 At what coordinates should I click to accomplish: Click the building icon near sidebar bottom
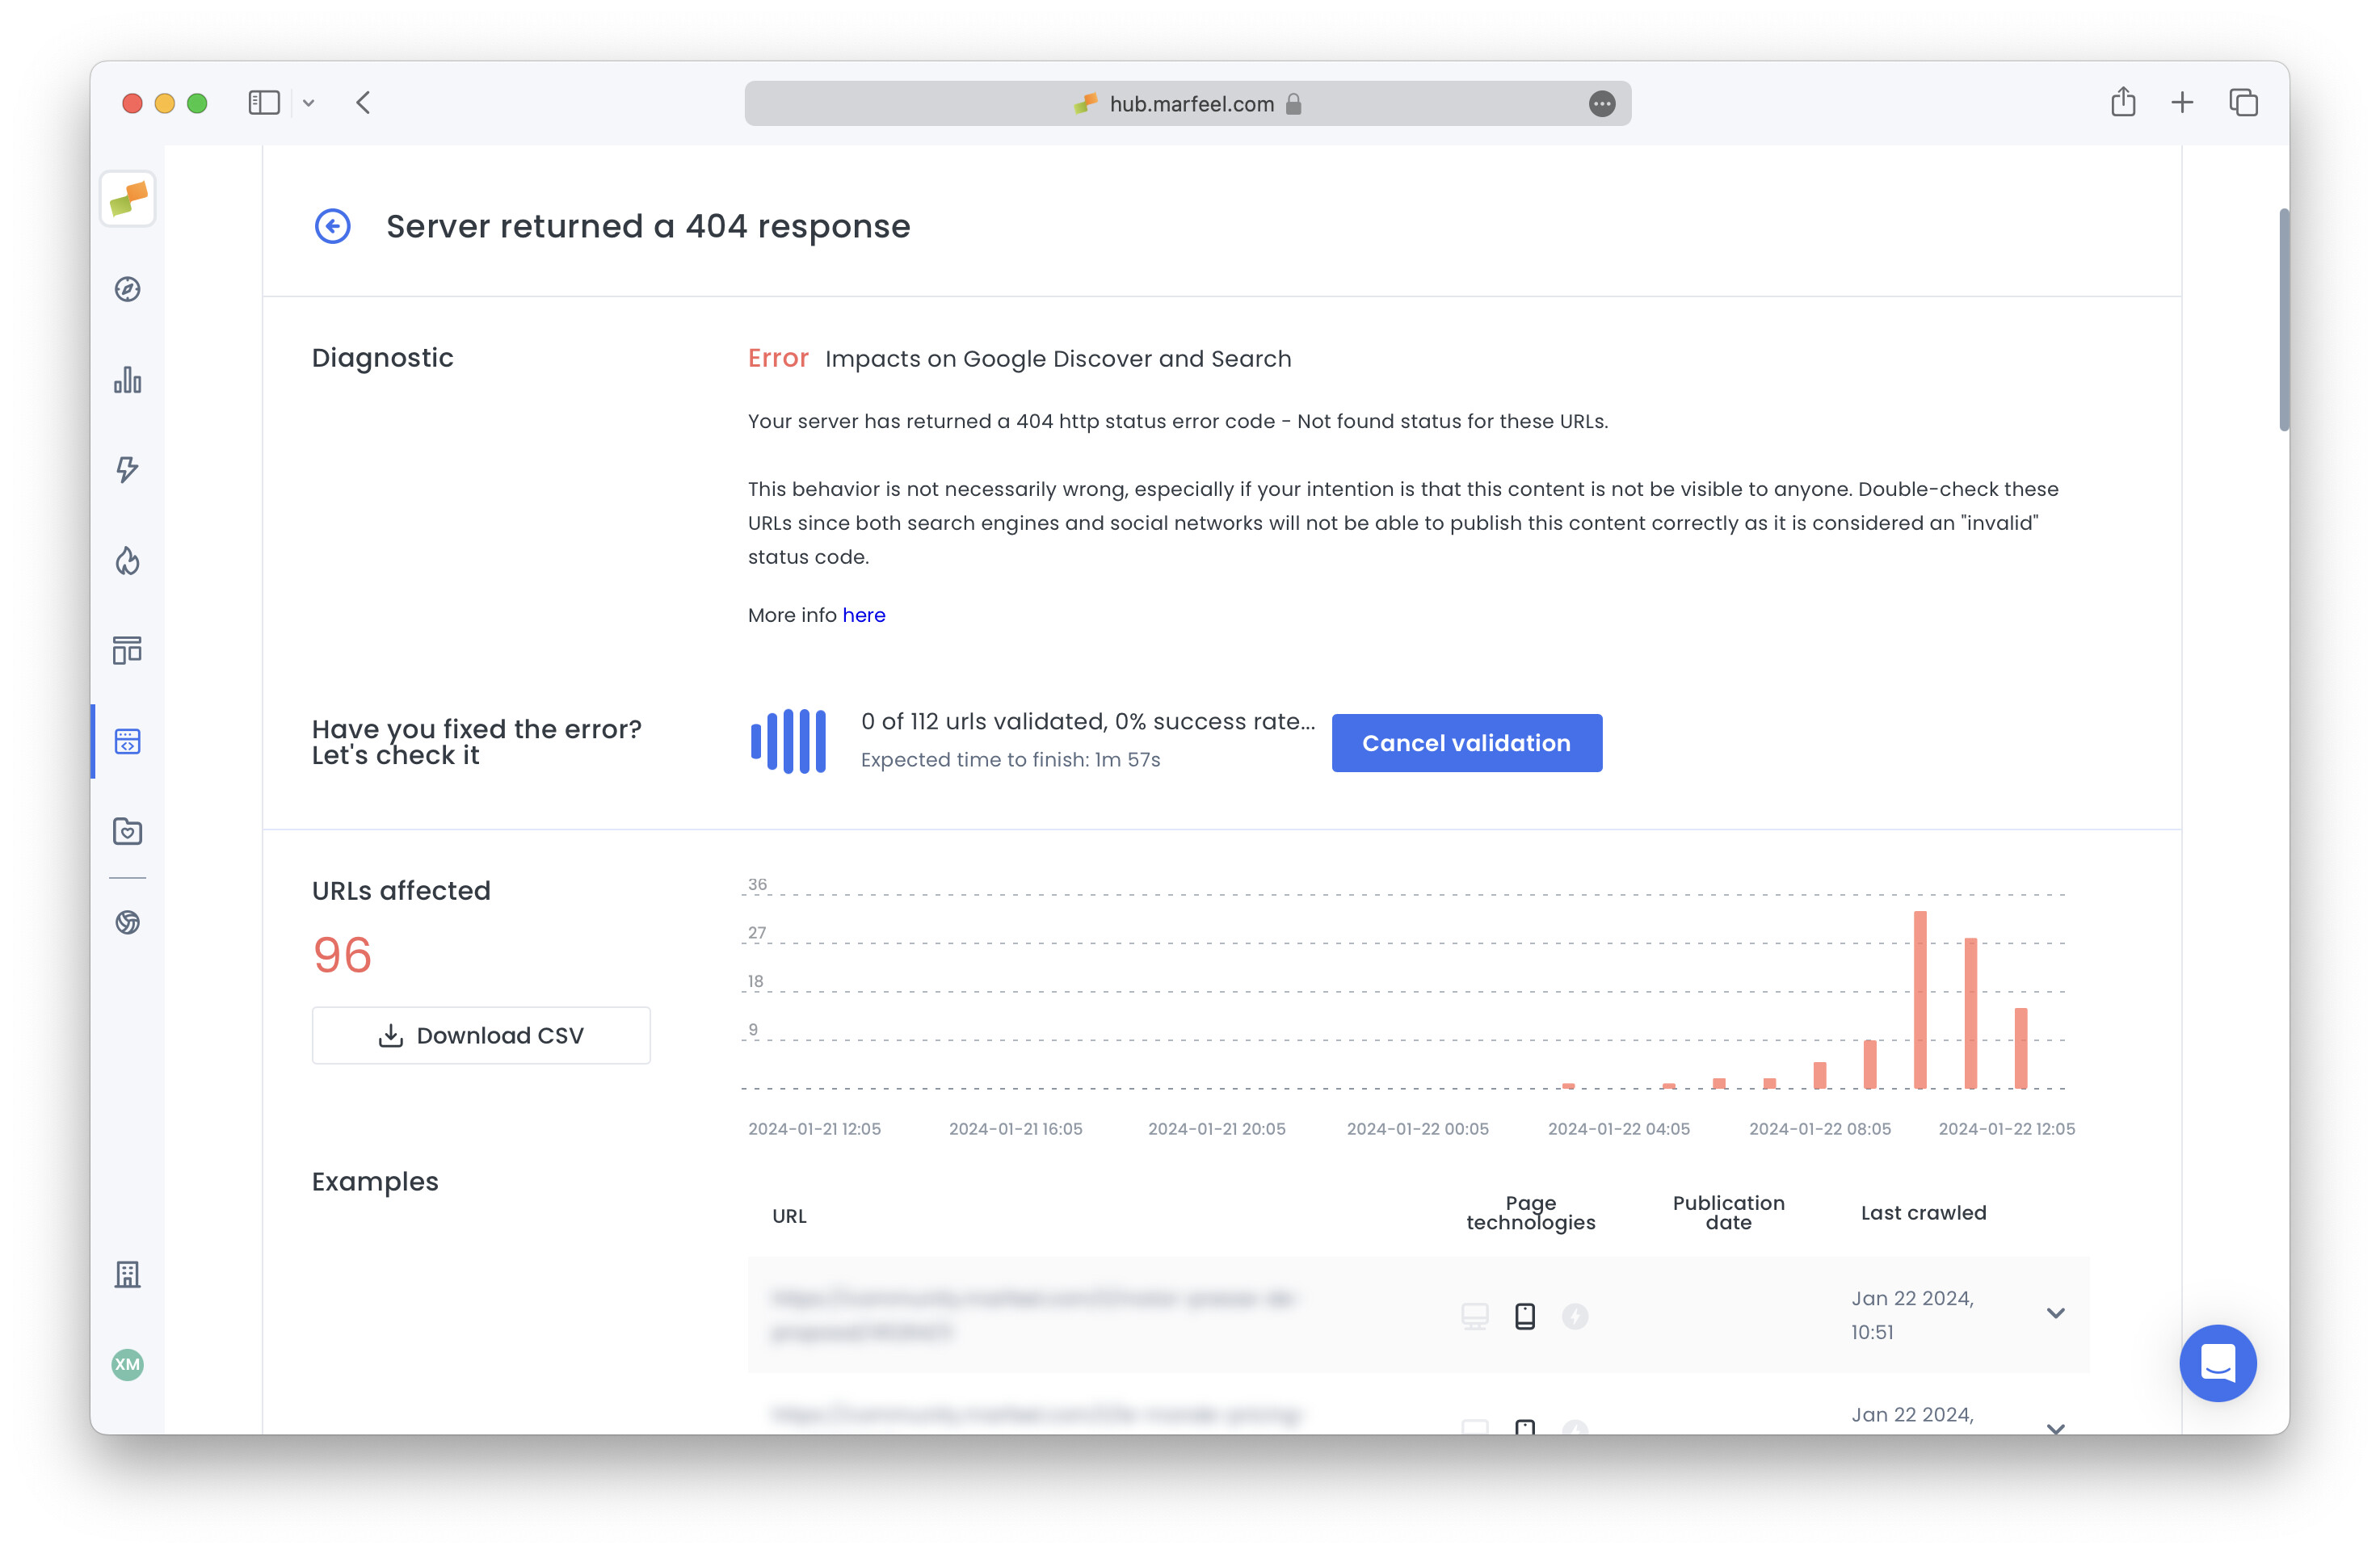pyautogui.click(x=127, y=1275)
